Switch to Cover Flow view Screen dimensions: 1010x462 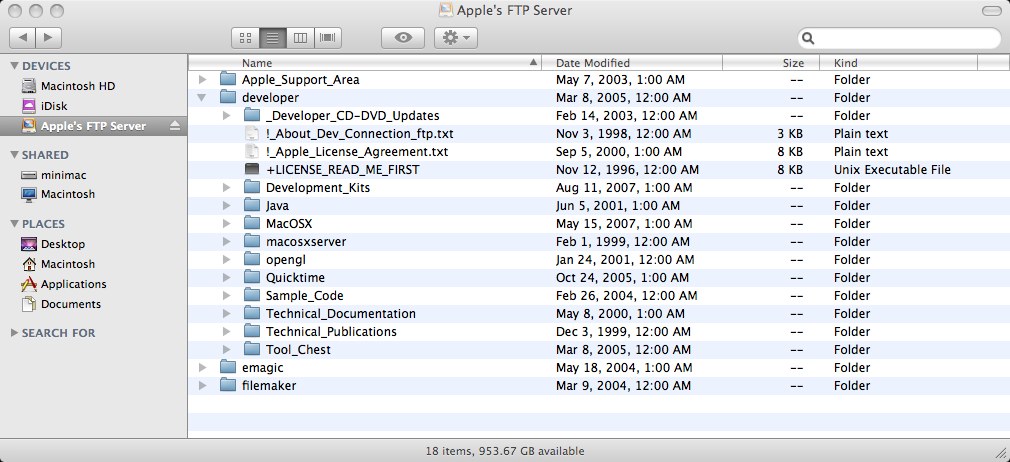coord(328,38)
